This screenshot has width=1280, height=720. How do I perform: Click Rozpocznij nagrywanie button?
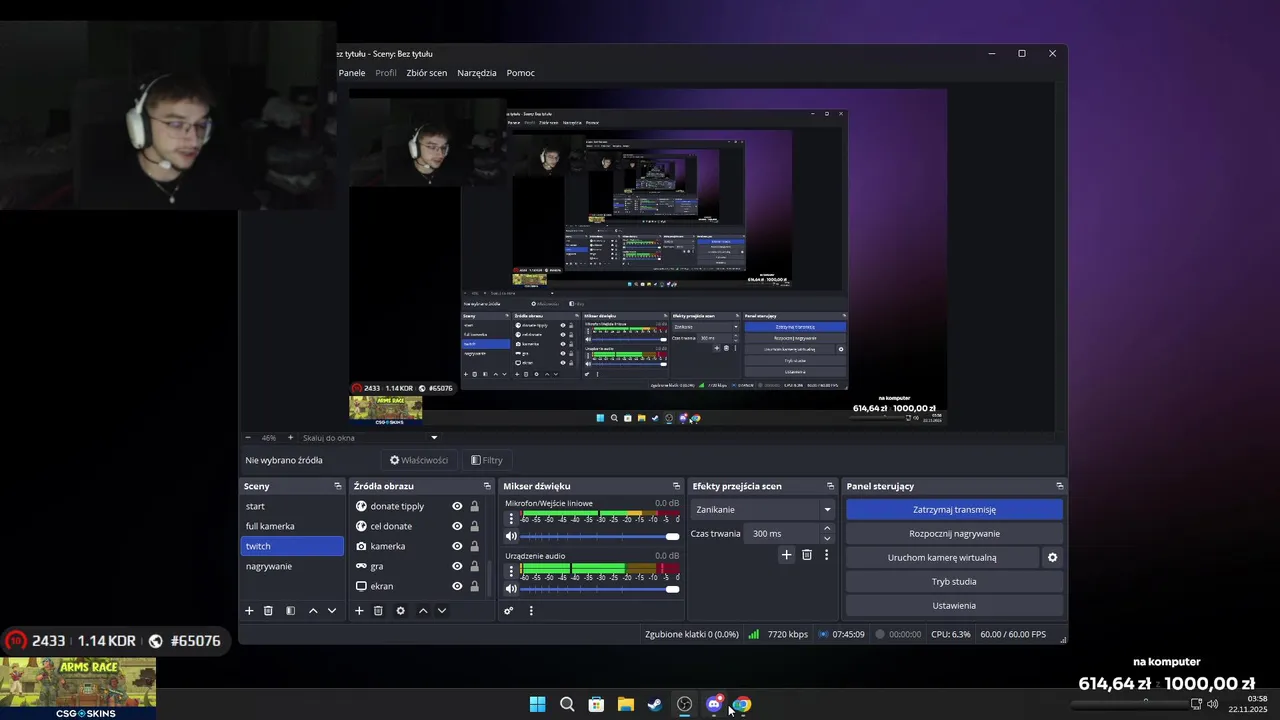pyautogui.click(x=954, y=533)
